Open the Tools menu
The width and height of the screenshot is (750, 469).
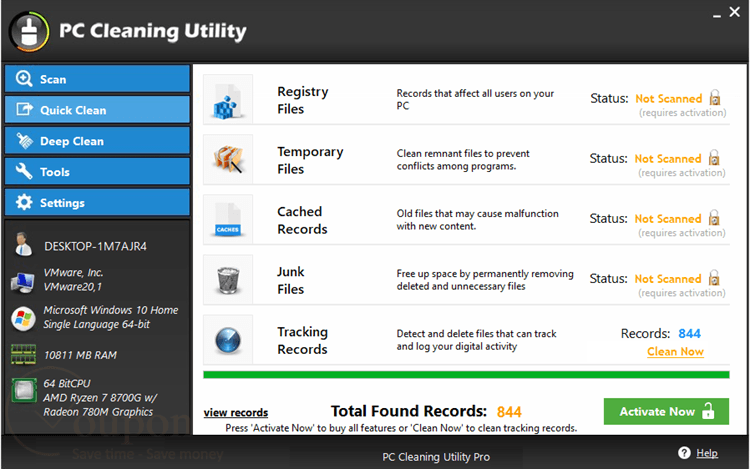point(98,171)
